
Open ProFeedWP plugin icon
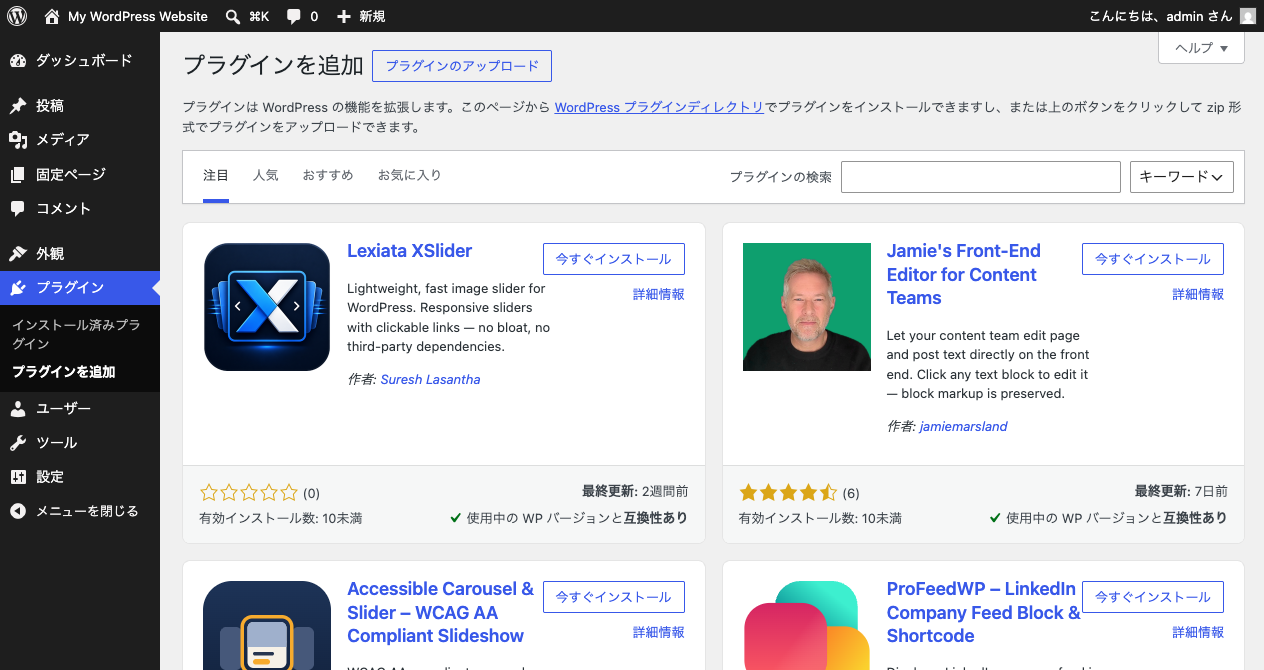click(x=807, y=625)
